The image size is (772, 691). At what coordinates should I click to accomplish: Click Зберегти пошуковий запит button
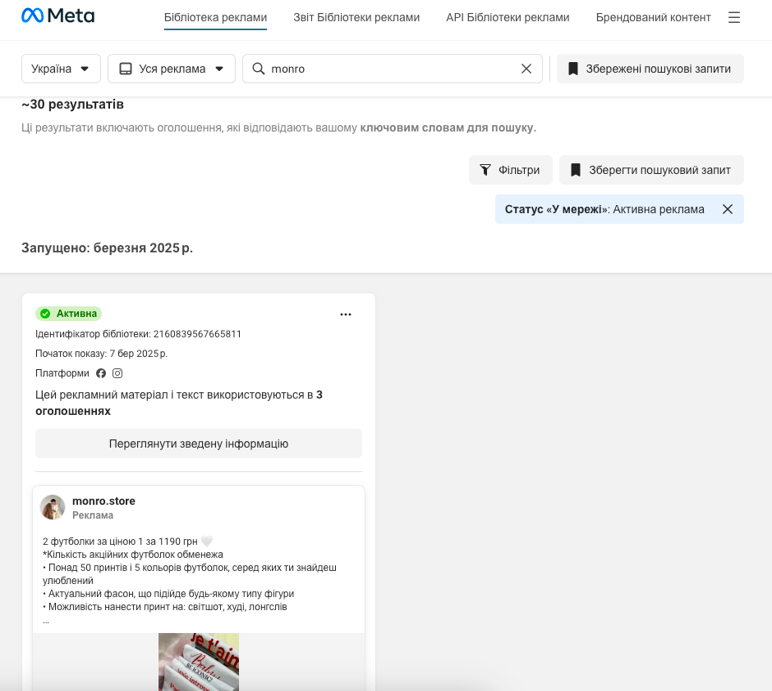pos(651,170)
